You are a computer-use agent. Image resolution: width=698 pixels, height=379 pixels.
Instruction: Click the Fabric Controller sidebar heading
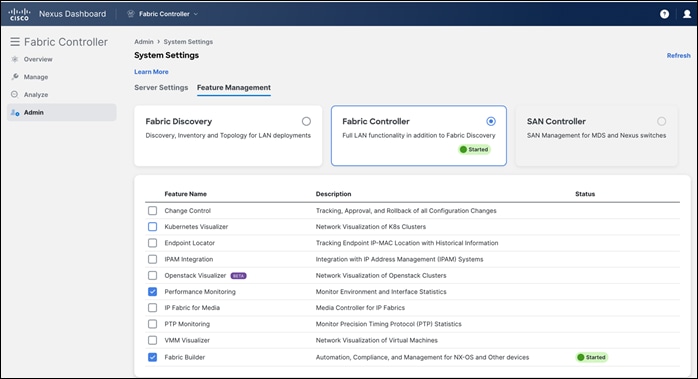66,42
